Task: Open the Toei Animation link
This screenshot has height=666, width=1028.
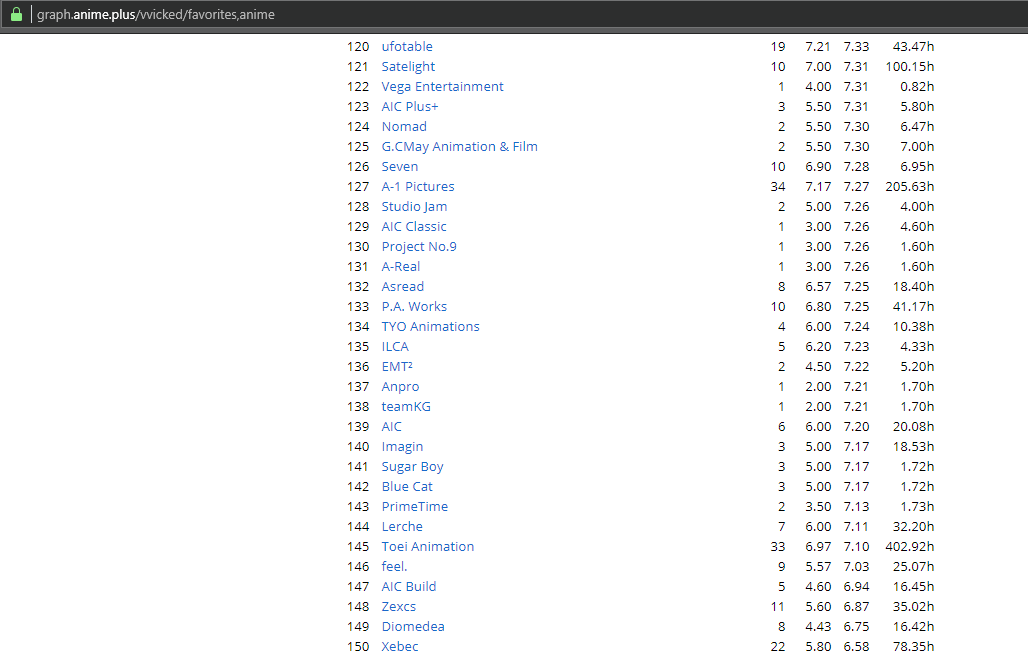Action: click(428, 547)
